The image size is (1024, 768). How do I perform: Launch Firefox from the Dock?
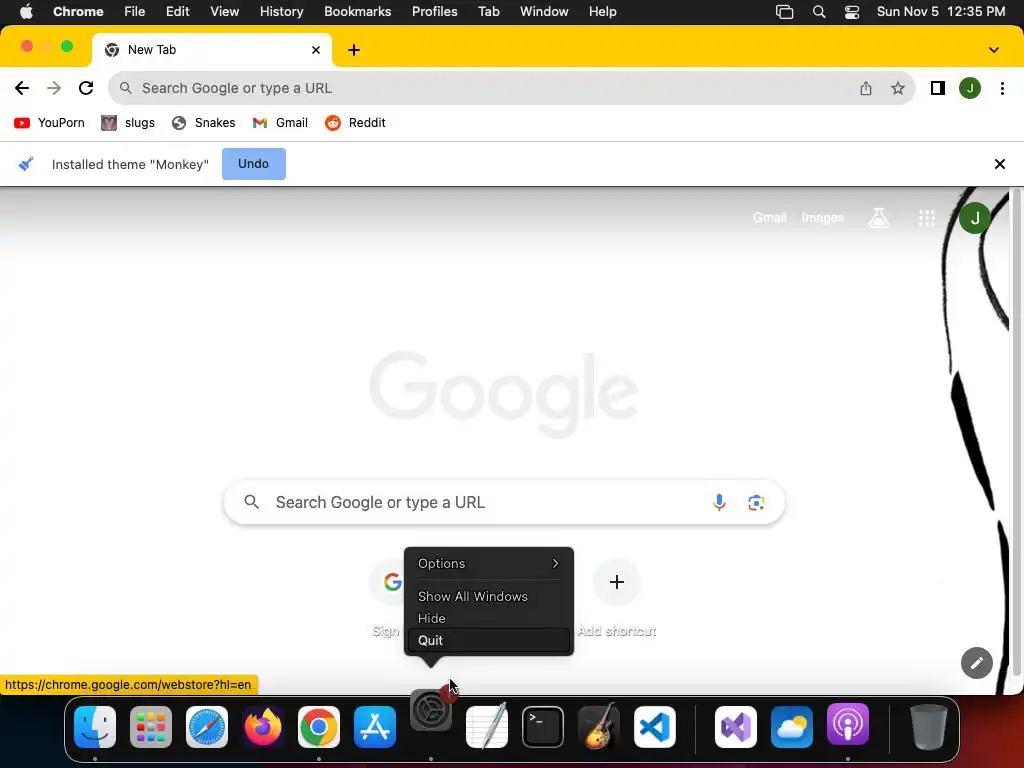click(x=263, y=727)
